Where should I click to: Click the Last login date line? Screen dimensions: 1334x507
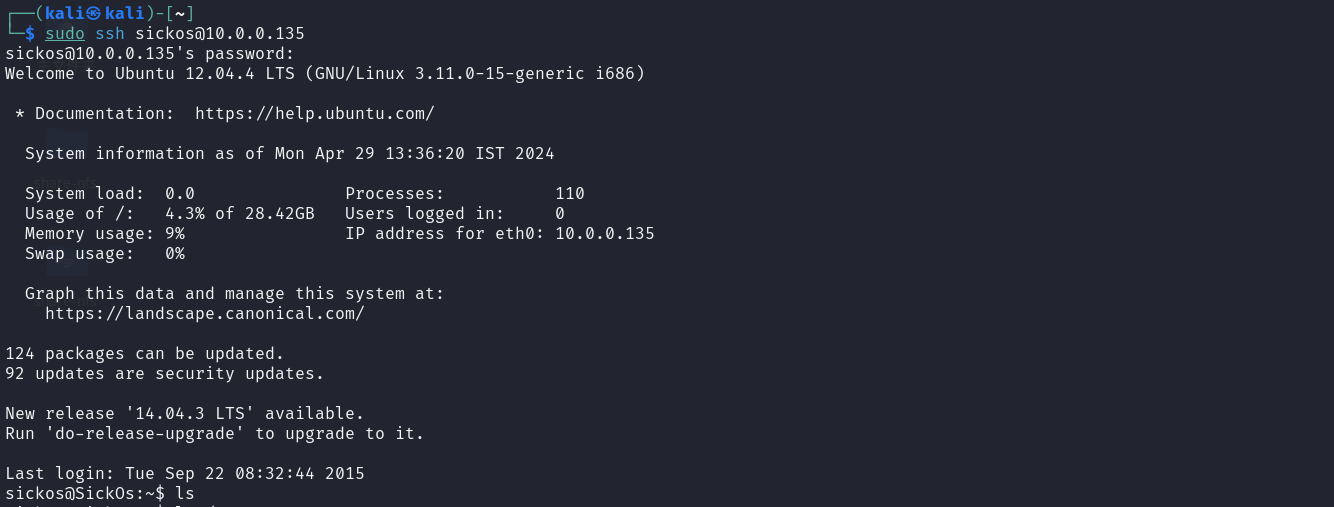pyautogui.click(x=185, y=473)
